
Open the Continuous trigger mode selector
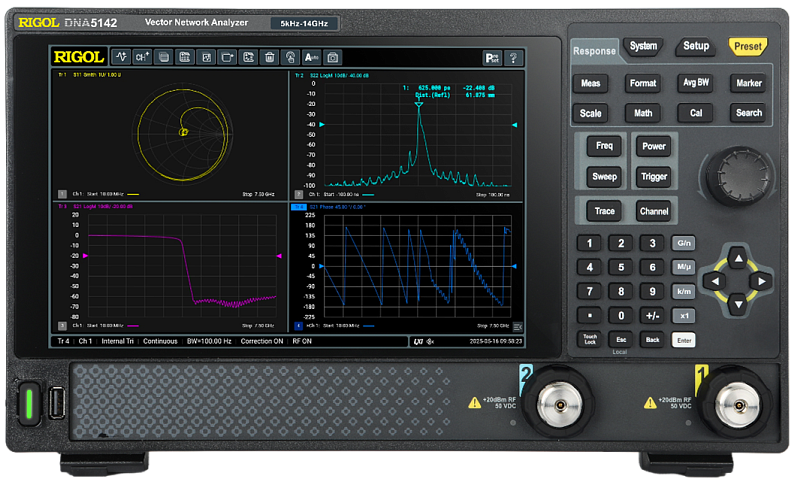point(160,341)
